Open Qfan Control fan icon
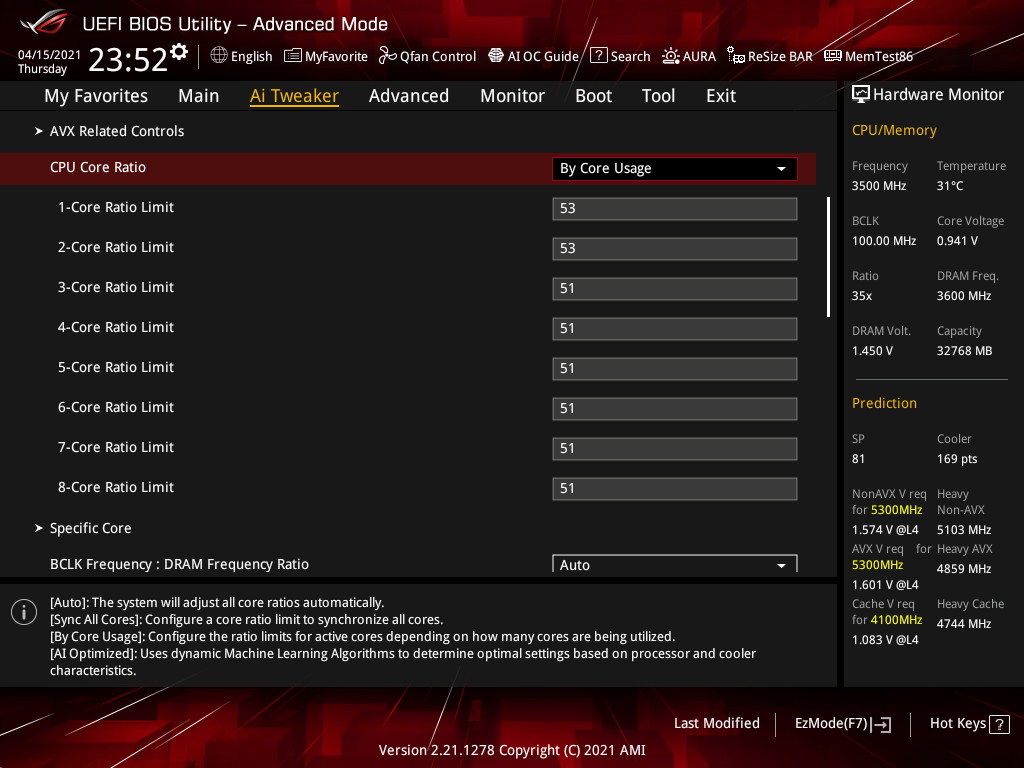The width and height of the screenshot is (1024, 768). [x=387, y=56]
